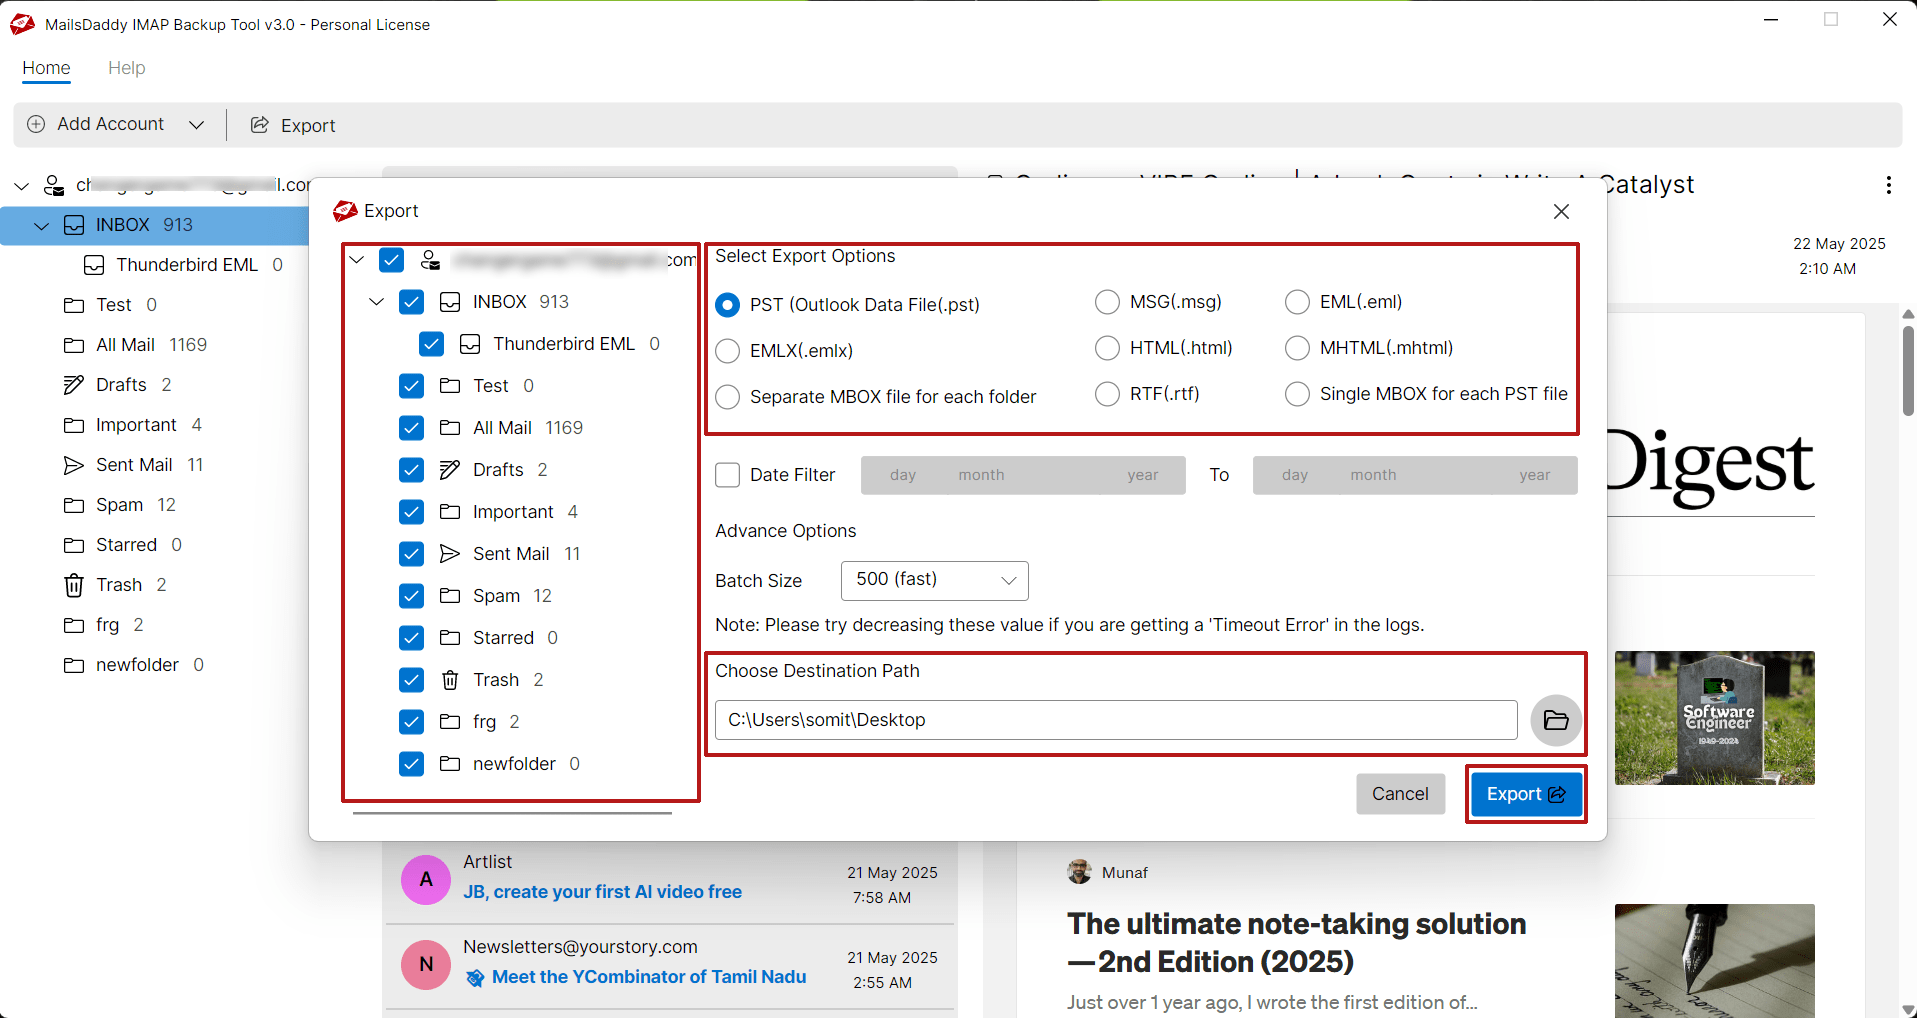Select the MSG(.msg) export format
The height and width of the screenshot is (1018, 1917).
pos(1107,302)
